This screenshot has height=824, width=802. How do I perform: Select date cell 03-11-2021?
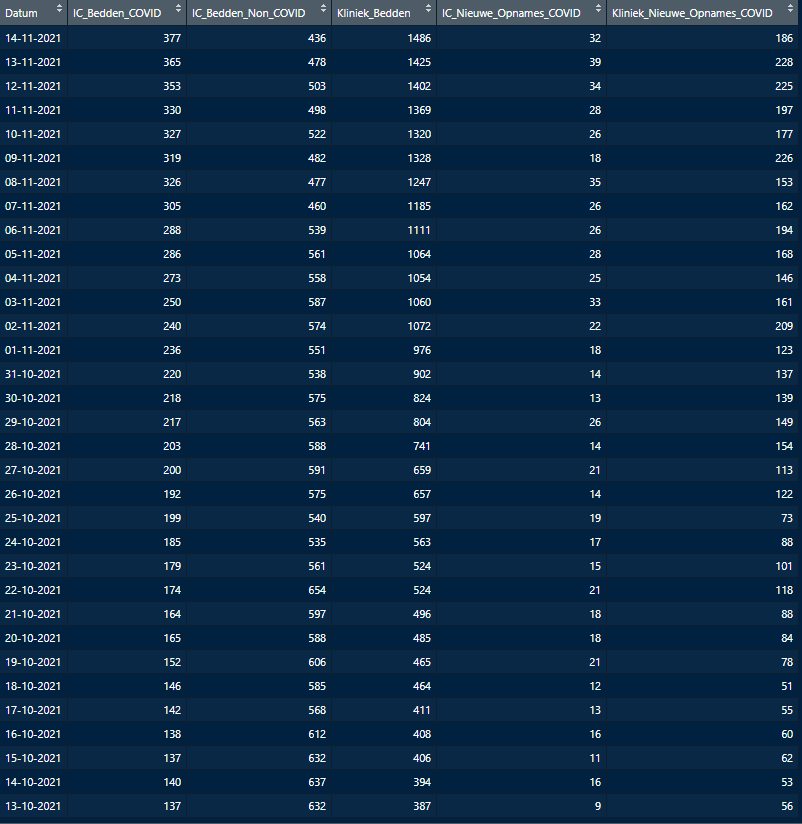click(x=33, y=302)
